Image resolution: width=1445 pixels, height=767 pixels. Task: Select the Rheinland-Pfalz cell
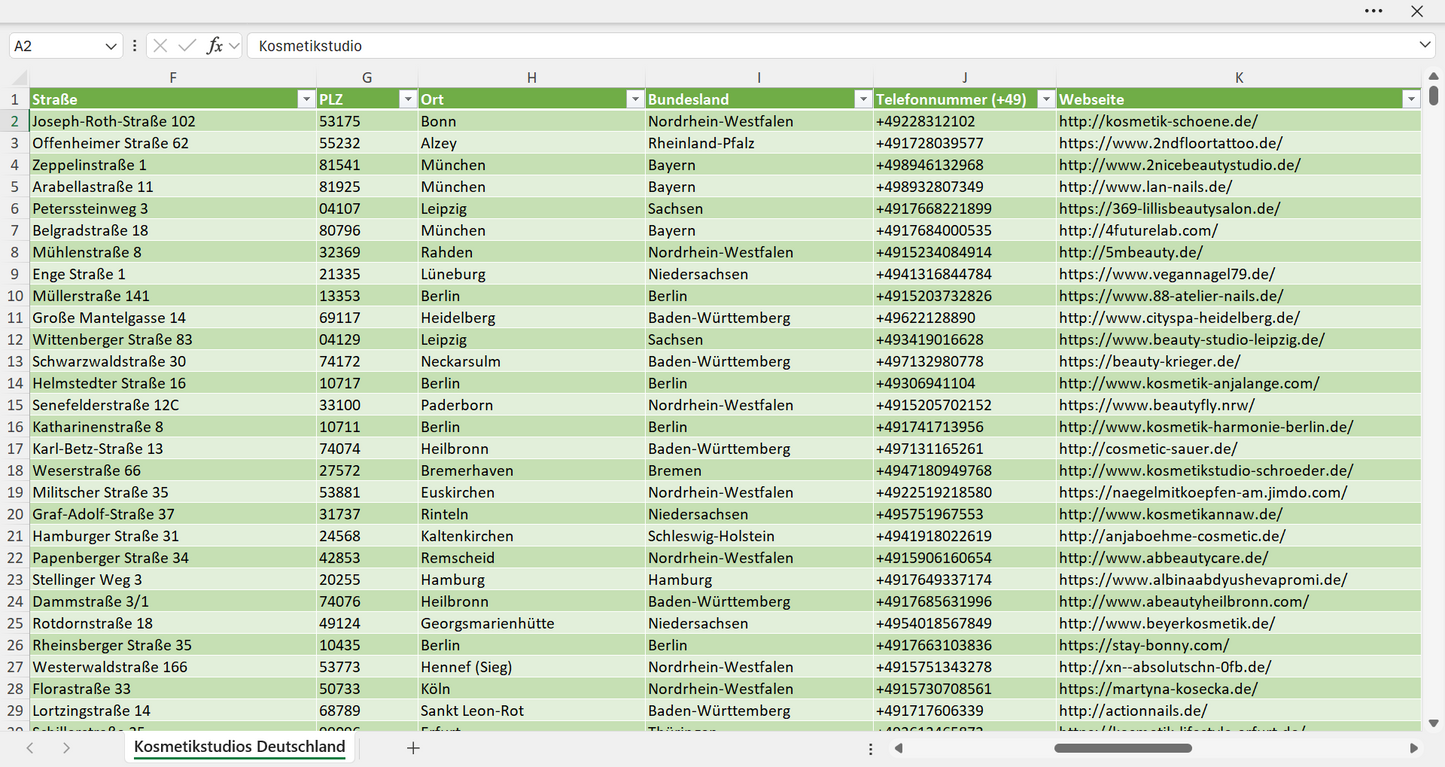[759, 143]
